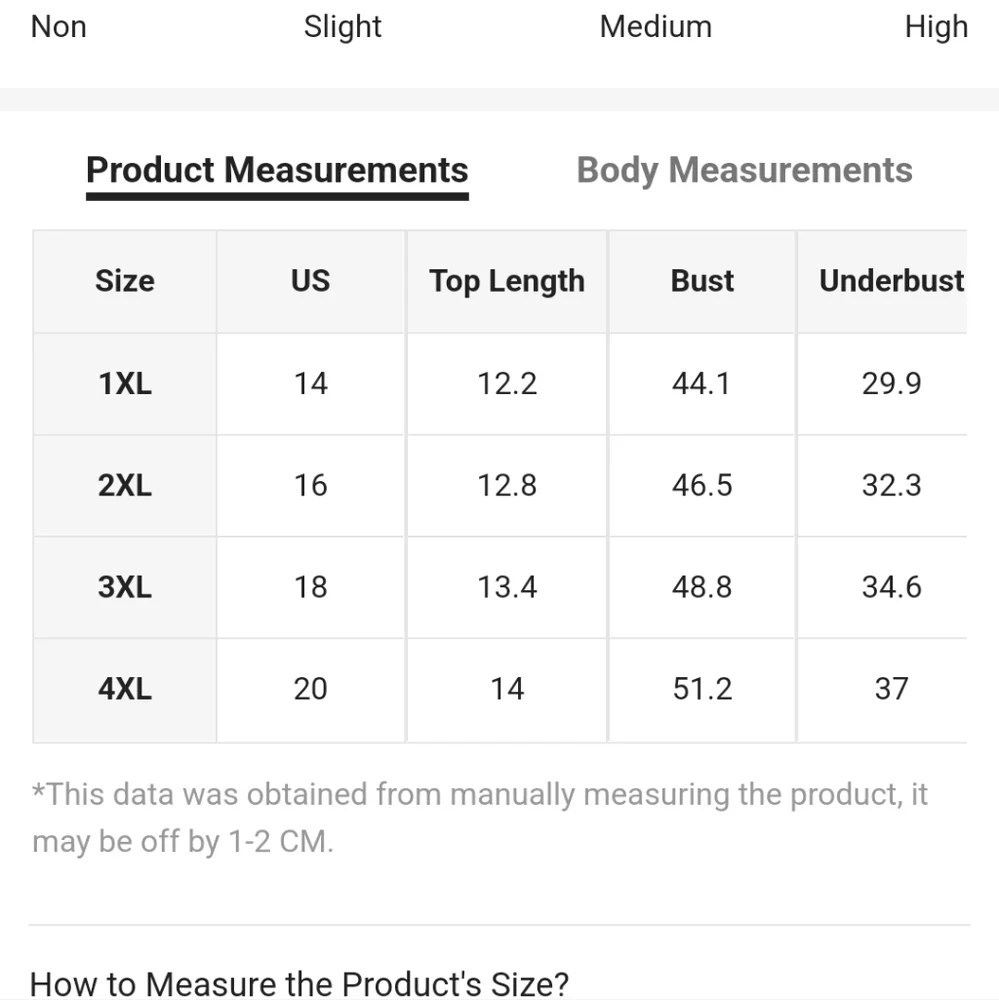Click the 51.2 bust value cell

tap(702, 690)
